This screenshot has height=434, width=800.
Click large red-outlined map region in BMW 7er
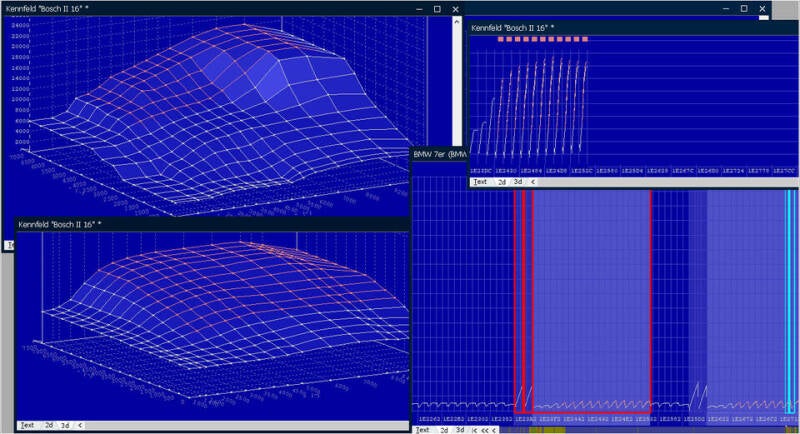591,301
